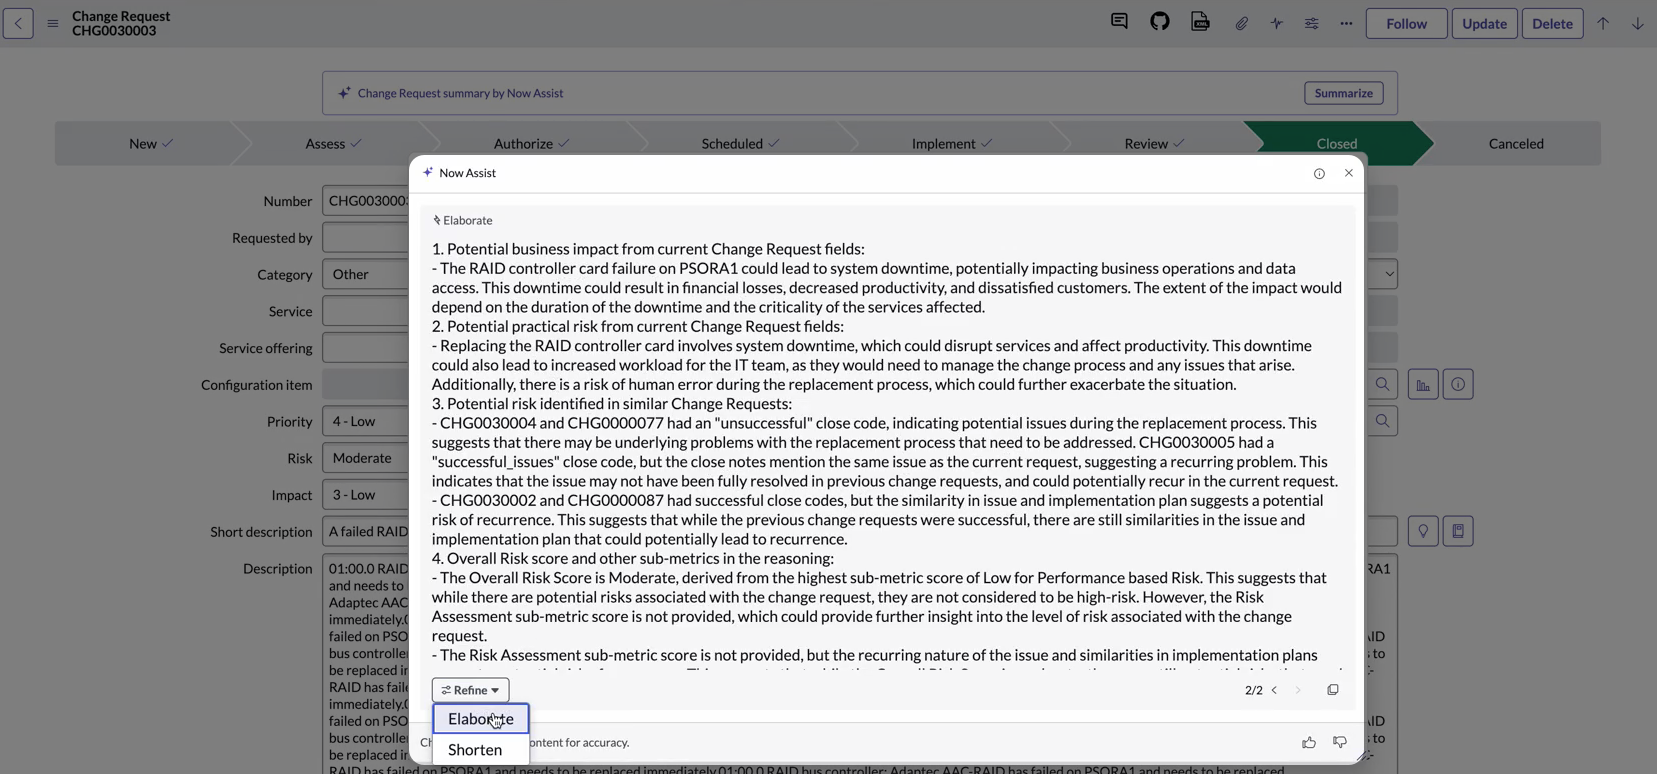Open the Refine dropdown
Image resolution: width=1657 pixels, height=774 pixels.
(x=470, y=690)
